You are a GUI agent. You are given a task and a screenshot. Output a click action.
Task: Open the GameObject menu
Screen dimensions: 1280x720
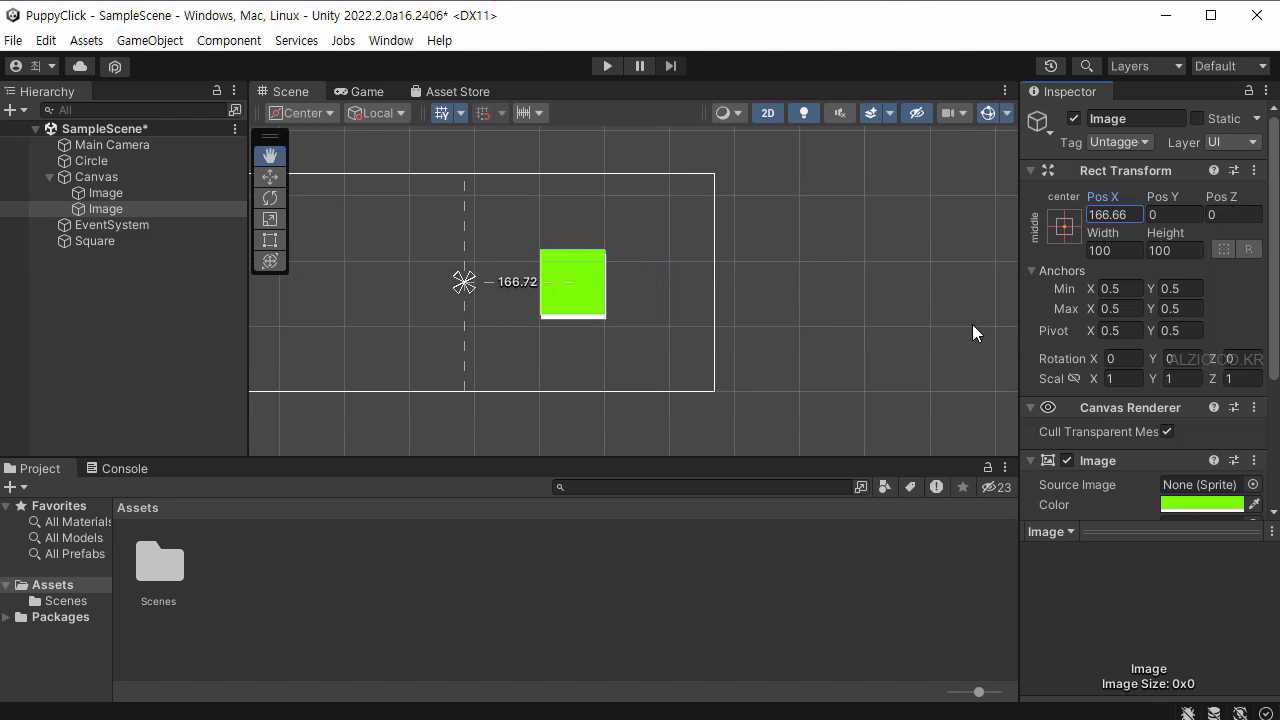pyautogui.click(x=150, y=40)
